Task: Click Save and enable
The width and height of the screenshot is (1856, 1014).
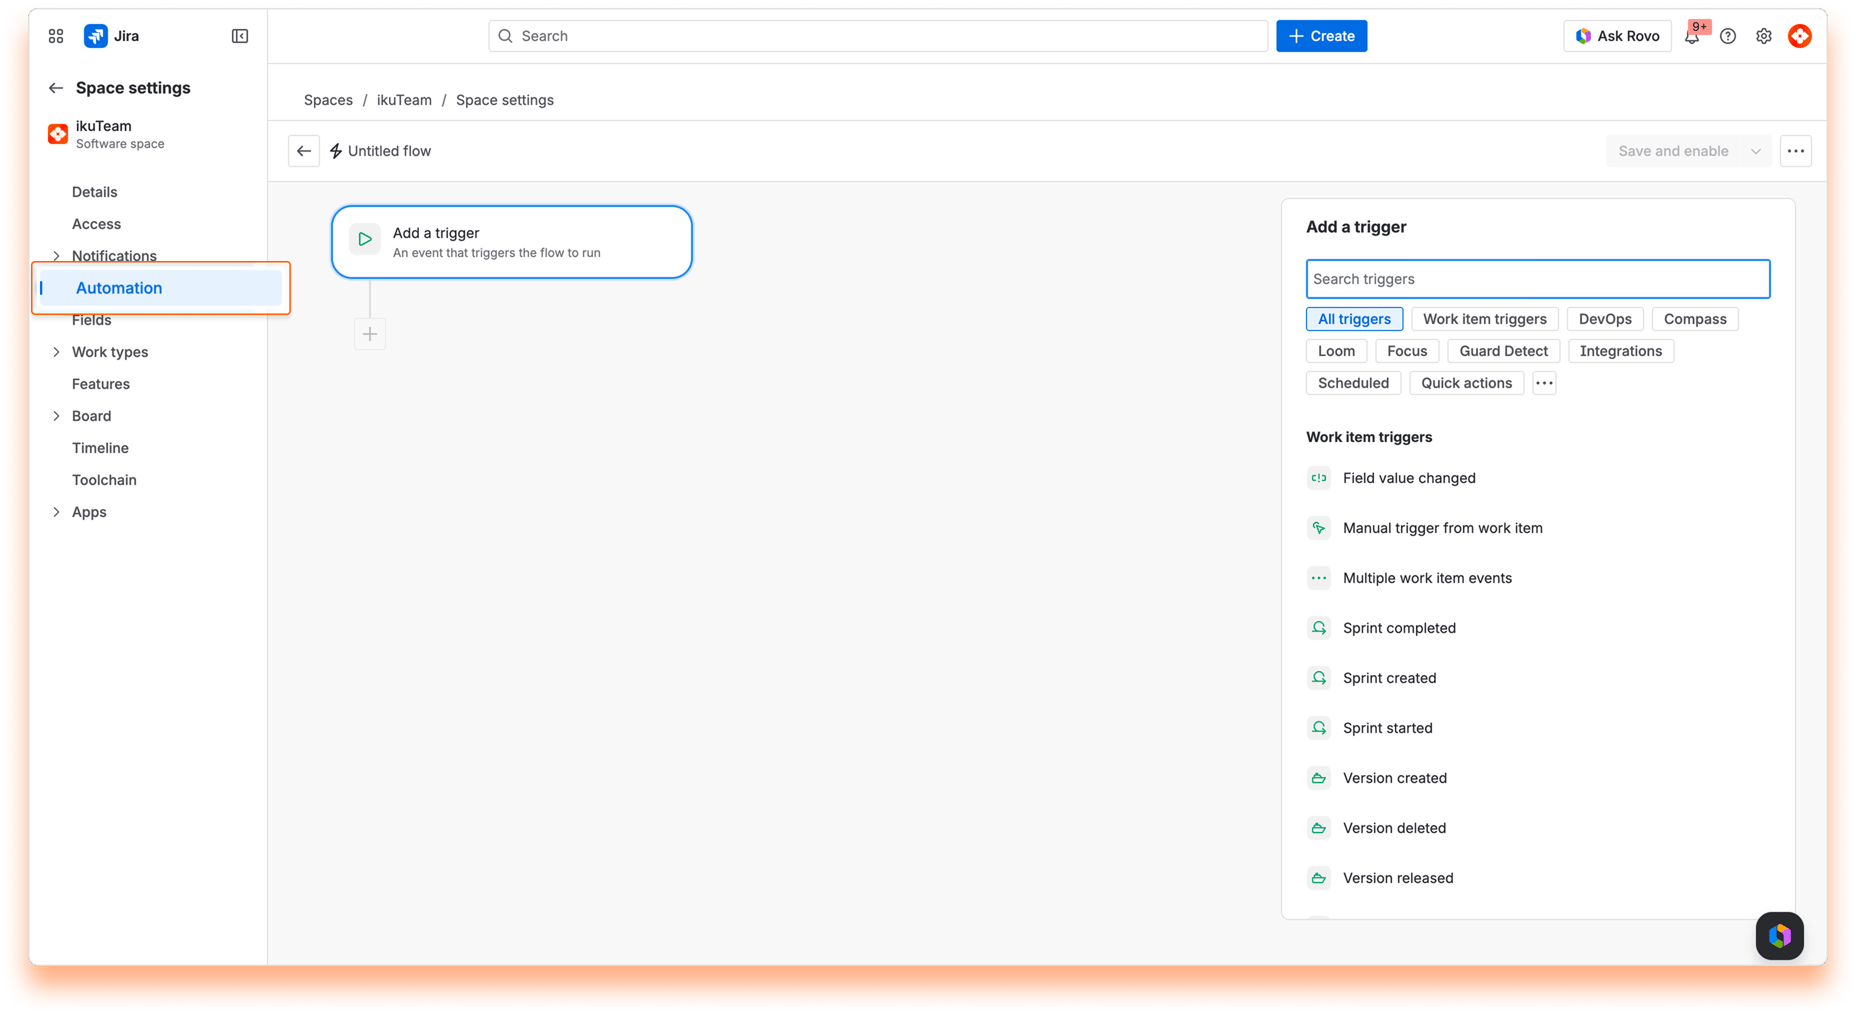Action: (1673, 151)
